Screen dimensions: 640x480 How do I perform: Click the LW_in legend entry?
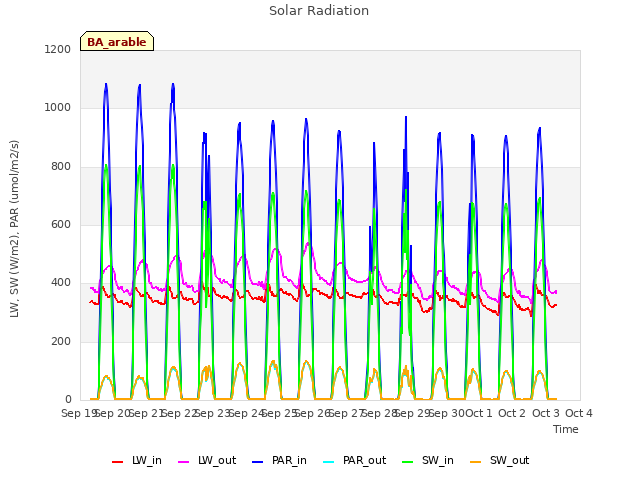[x=137, y=460]
